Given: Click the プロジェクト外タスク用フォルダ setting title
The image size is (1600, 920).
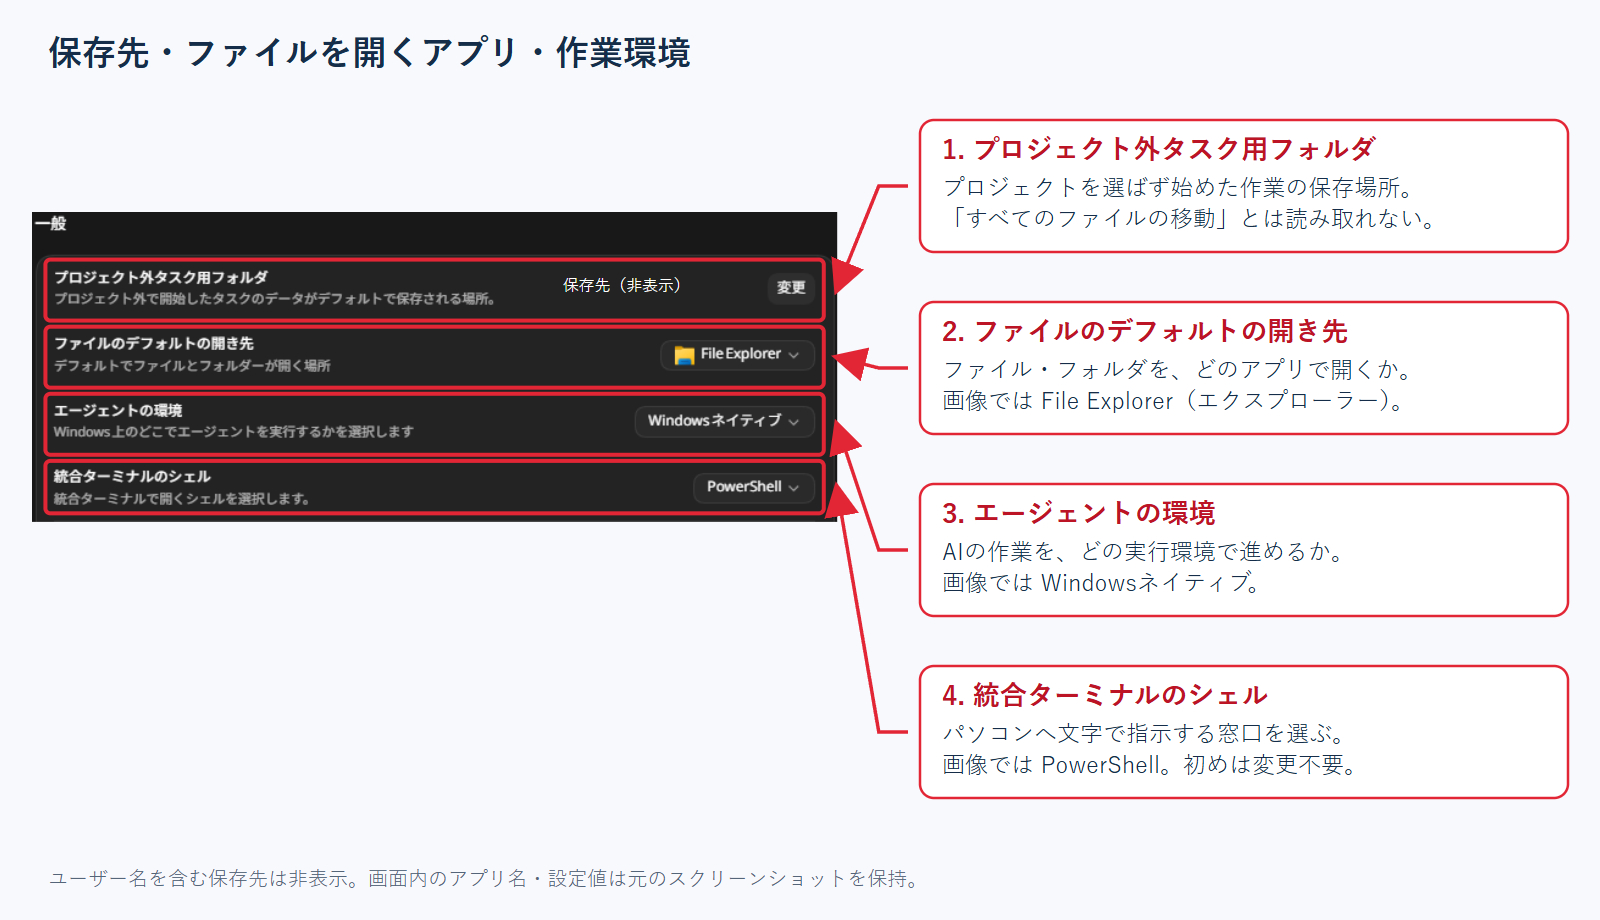Looking at the screenshot, I should [x=161, y=277].
